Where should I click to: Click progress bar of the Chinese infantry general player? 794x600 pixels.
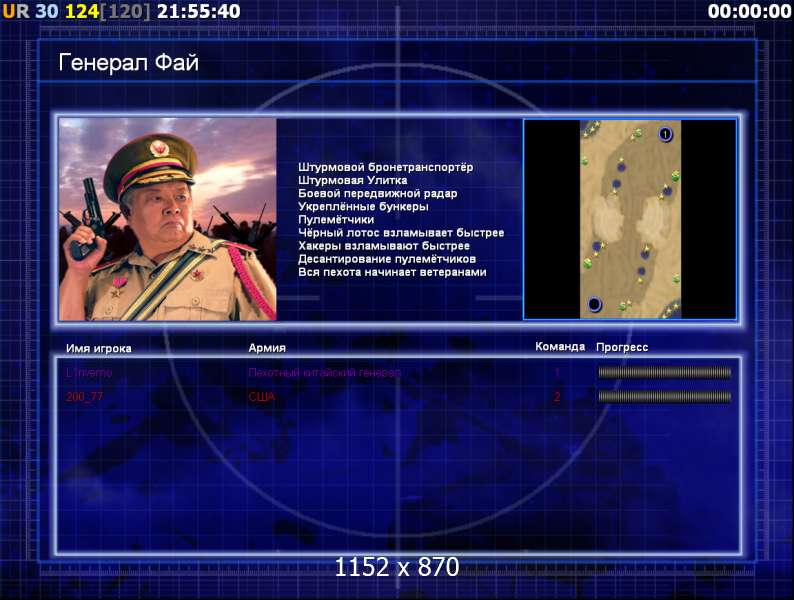(x=664, y=373)
